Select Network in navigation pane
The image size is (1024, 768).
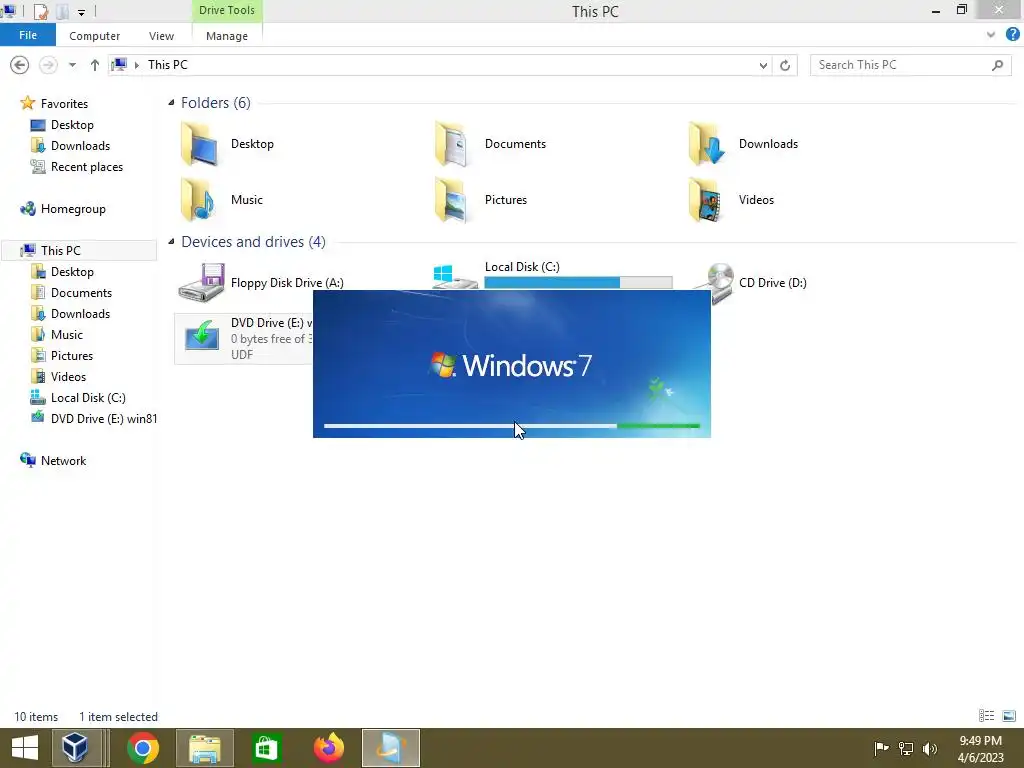point(63,460)
